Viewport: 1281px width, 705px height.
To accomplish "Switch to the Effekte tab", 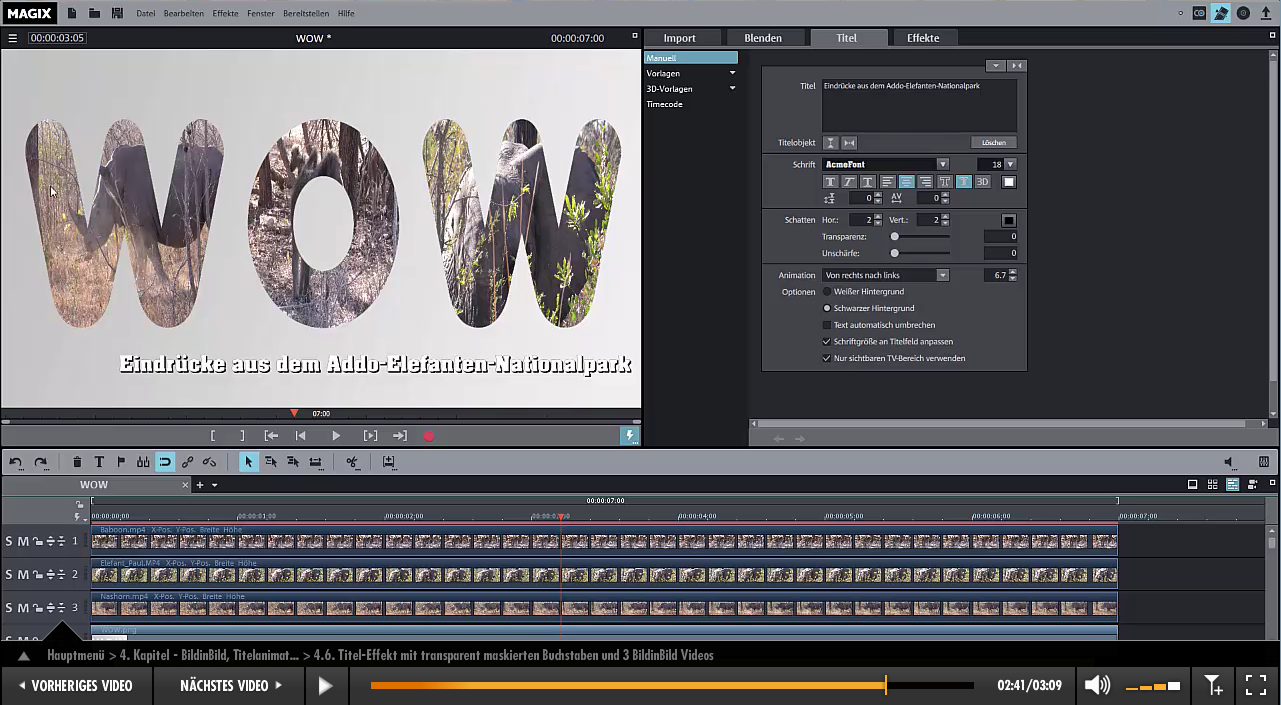I will tap(922, 38).
